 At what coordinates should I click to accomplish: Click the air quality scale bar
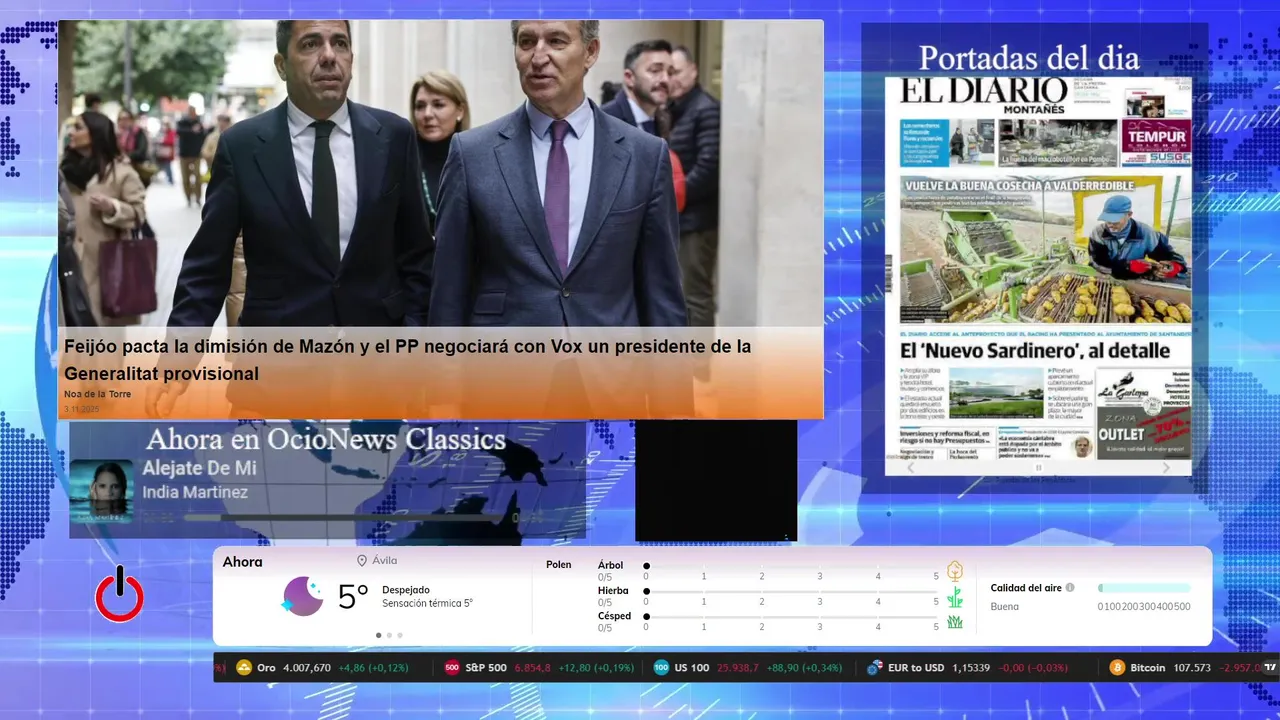pyautogui.click(x=1144, y=588)
